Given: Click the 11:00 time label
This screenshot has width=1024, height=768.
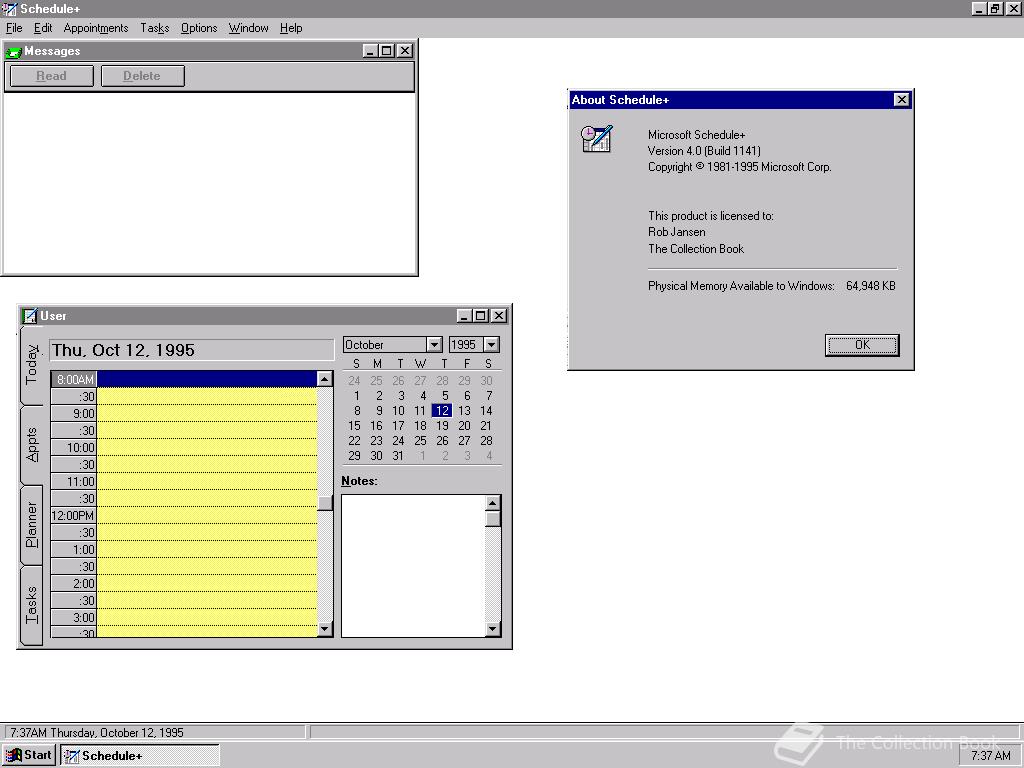Looking at the screenshot, I should pos(74,481).
